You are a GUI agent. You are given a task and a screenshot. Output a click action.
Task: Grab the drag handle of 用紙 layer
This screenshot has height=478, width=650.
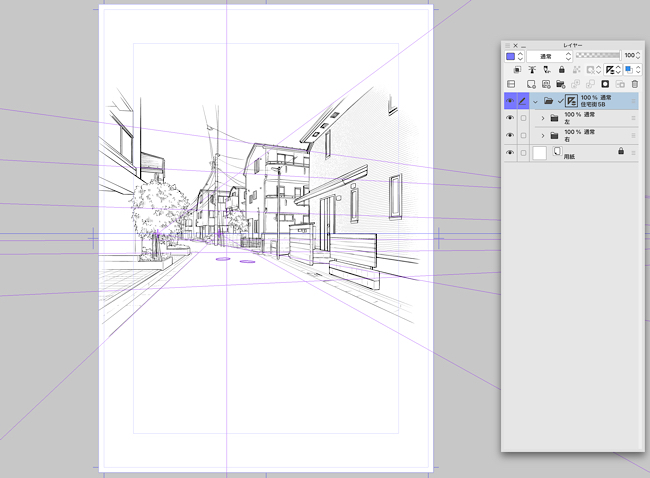(x=633, y=153)
